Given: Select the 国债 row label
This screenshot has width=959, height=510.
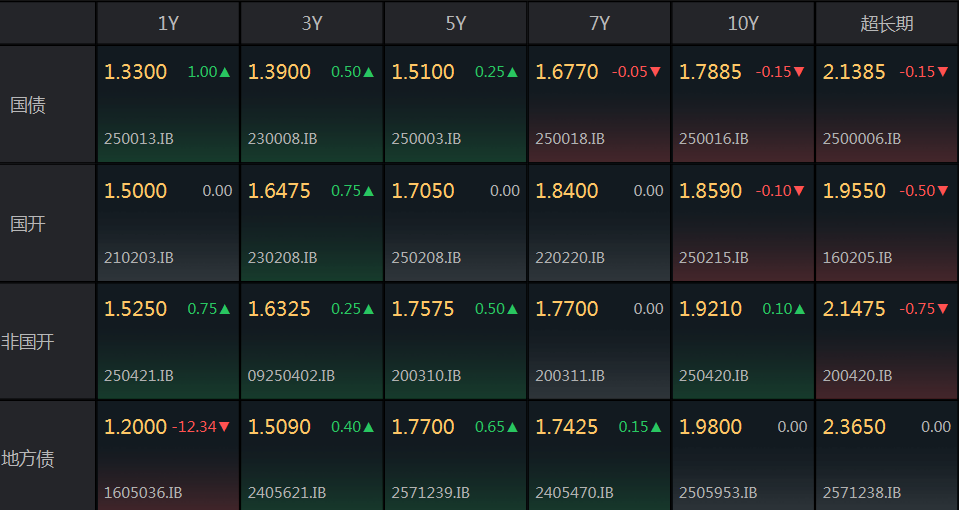Looking at the screenshot, I should (x=28, y=105).
